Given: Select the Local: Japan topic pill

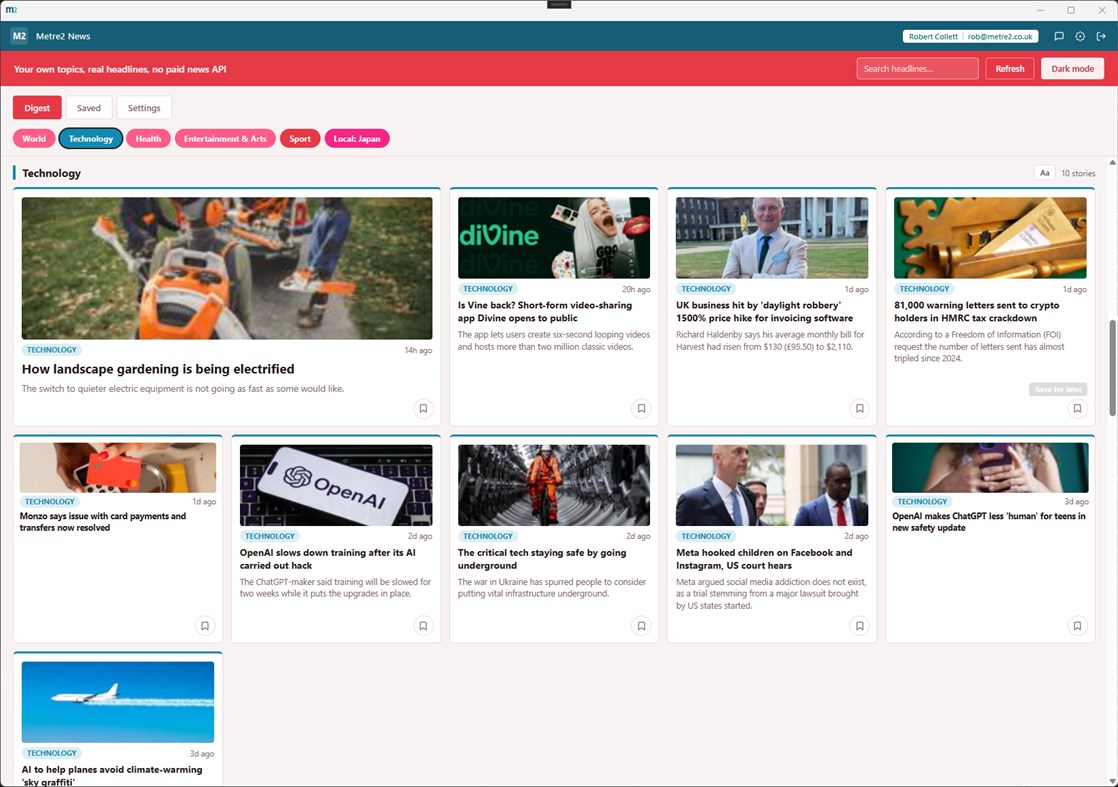Looking at the screenshot, I should click(x=357, y=138).
